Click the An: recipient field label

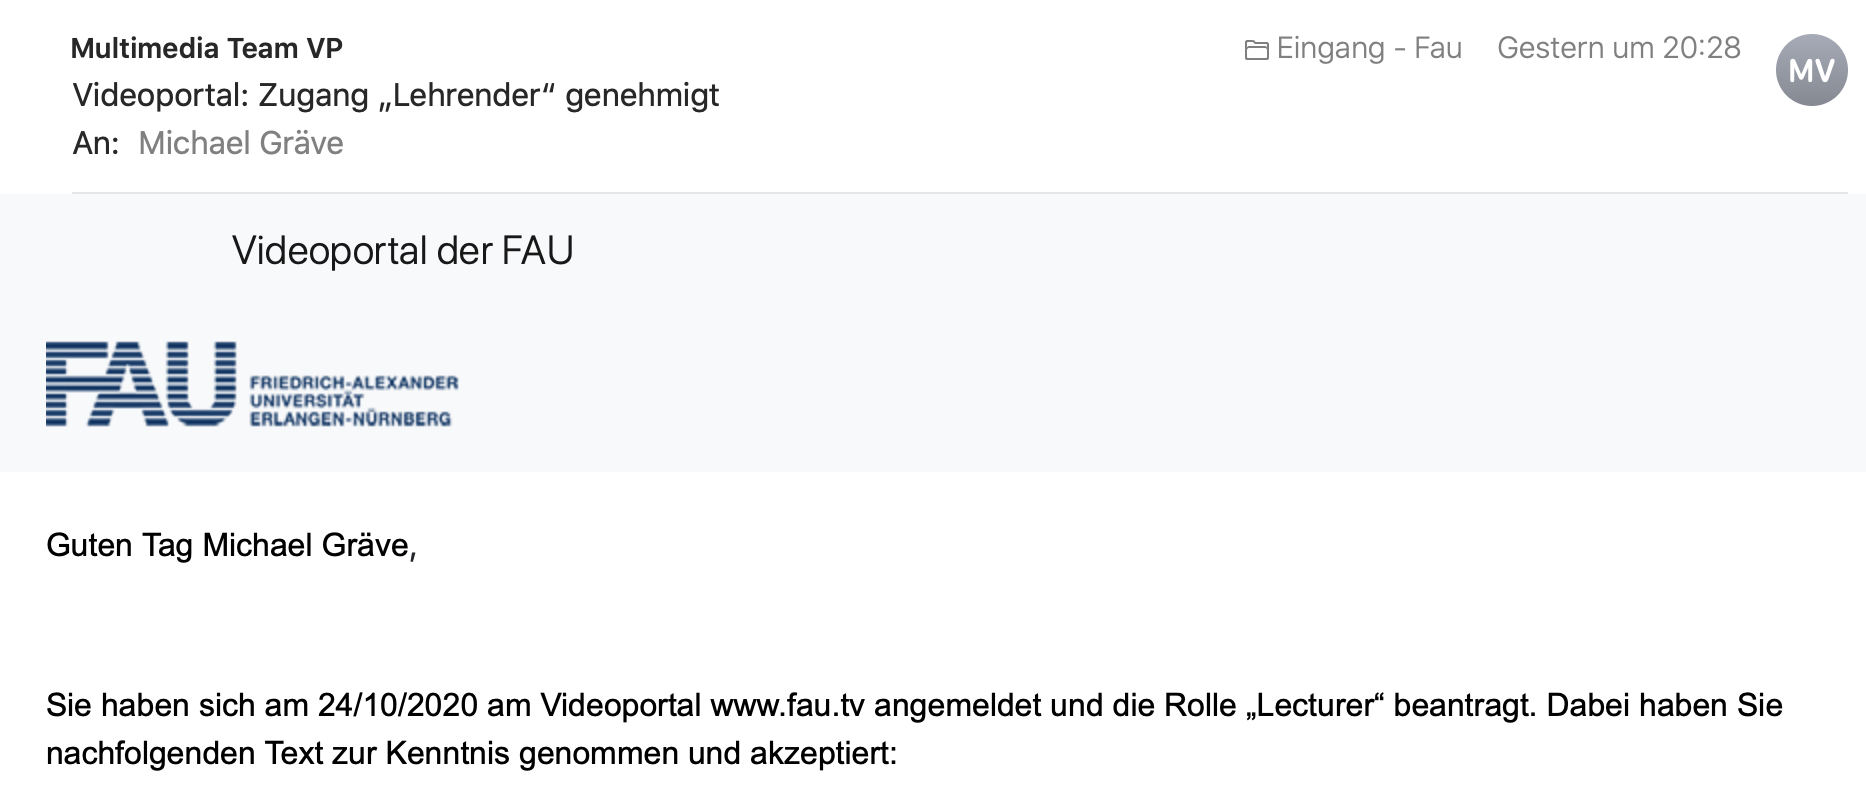click(95, 143)
